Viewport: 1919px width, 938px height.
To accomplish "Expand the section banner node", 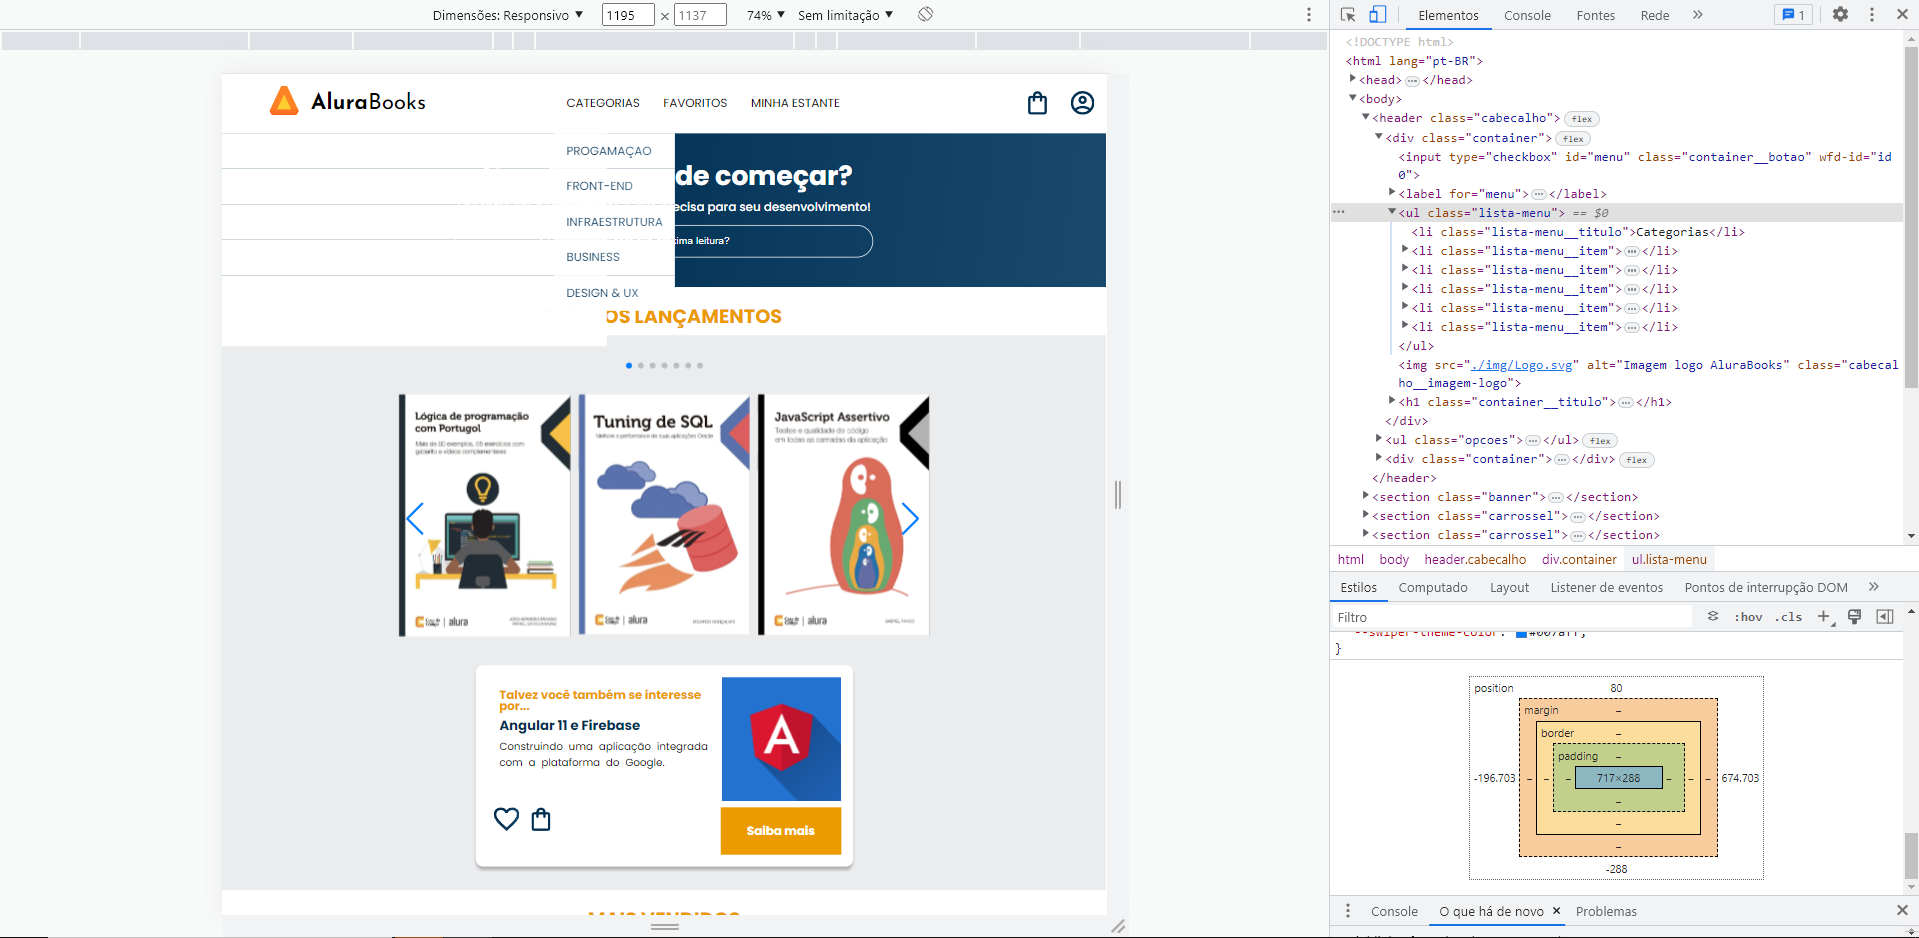I will (x=1366, y=496).
